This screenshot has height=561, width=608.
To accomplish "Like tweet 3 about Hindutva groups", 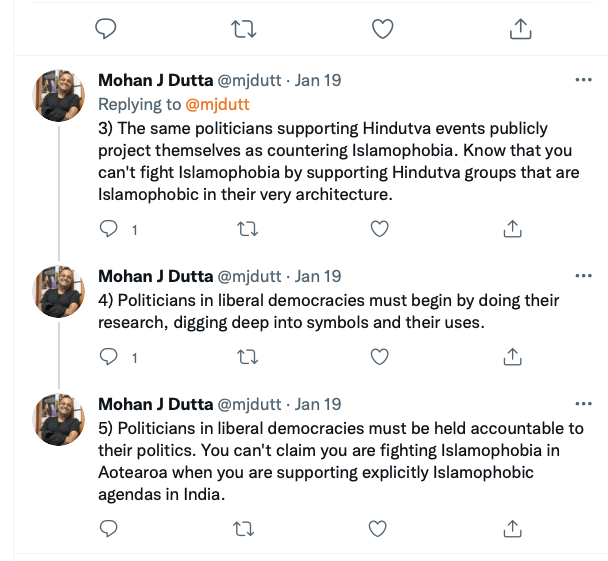I will click(x=379, y=229).
